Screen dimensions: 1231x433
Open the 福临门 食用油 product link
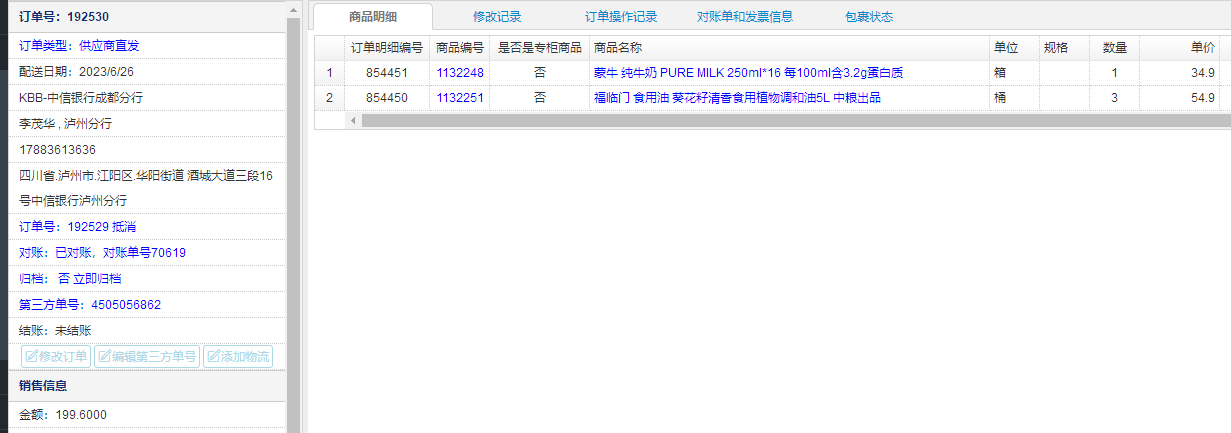[x=737, y=98]
